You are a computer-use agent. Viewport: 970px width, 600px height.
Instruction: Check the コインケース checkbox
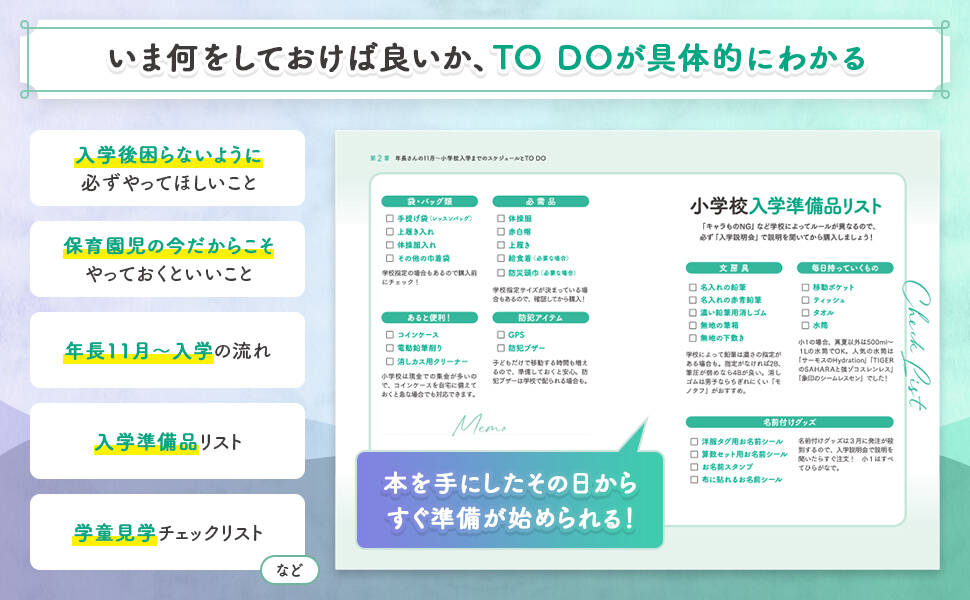point(390,335)
